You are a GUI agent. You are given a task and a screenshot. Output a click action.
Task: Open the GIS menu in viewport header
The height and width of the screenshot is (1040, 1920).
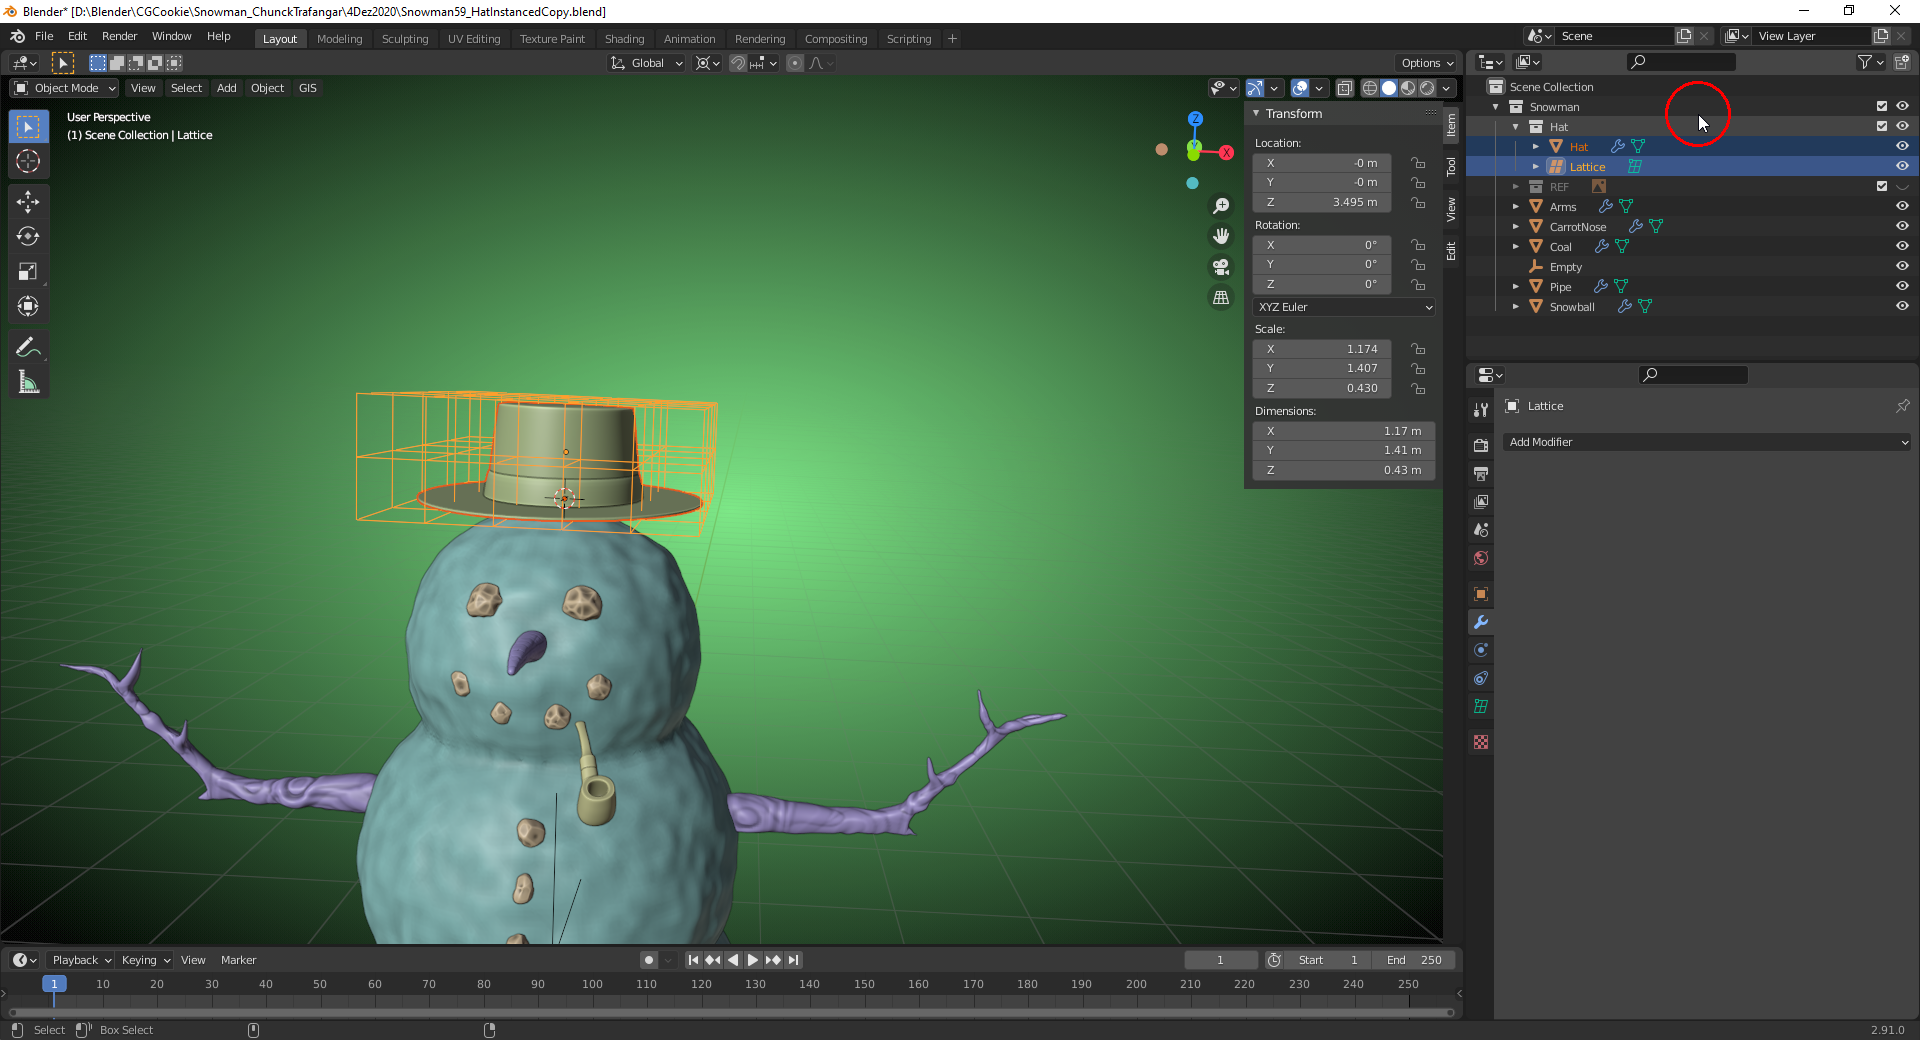click(x=308, y=88)
